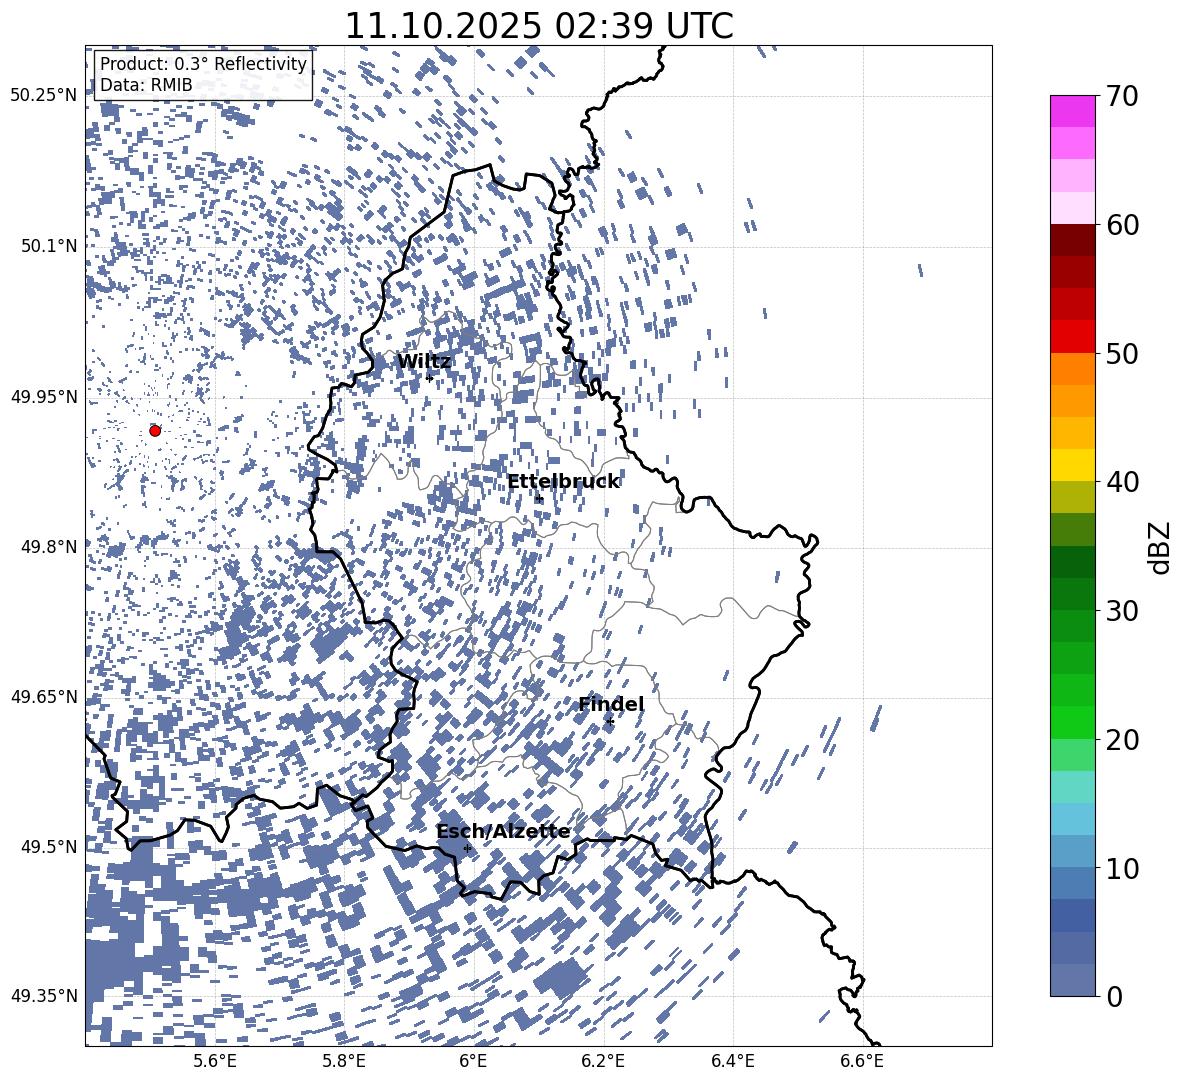The image size is (1184, 1081).
Task: Click the 5.8°E longitude label
Action: click(344, 1061)
